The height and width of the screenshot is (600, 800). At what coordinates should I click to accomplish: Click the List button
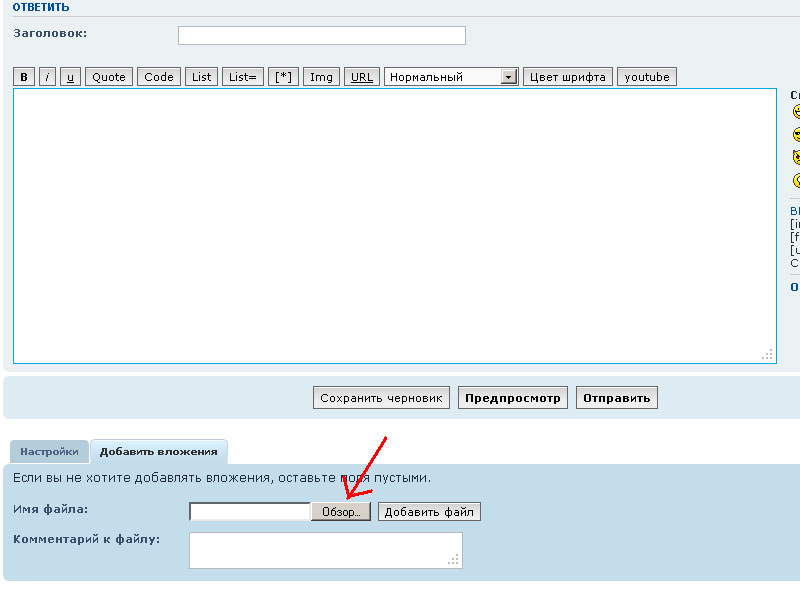click(x=201, y=77)
